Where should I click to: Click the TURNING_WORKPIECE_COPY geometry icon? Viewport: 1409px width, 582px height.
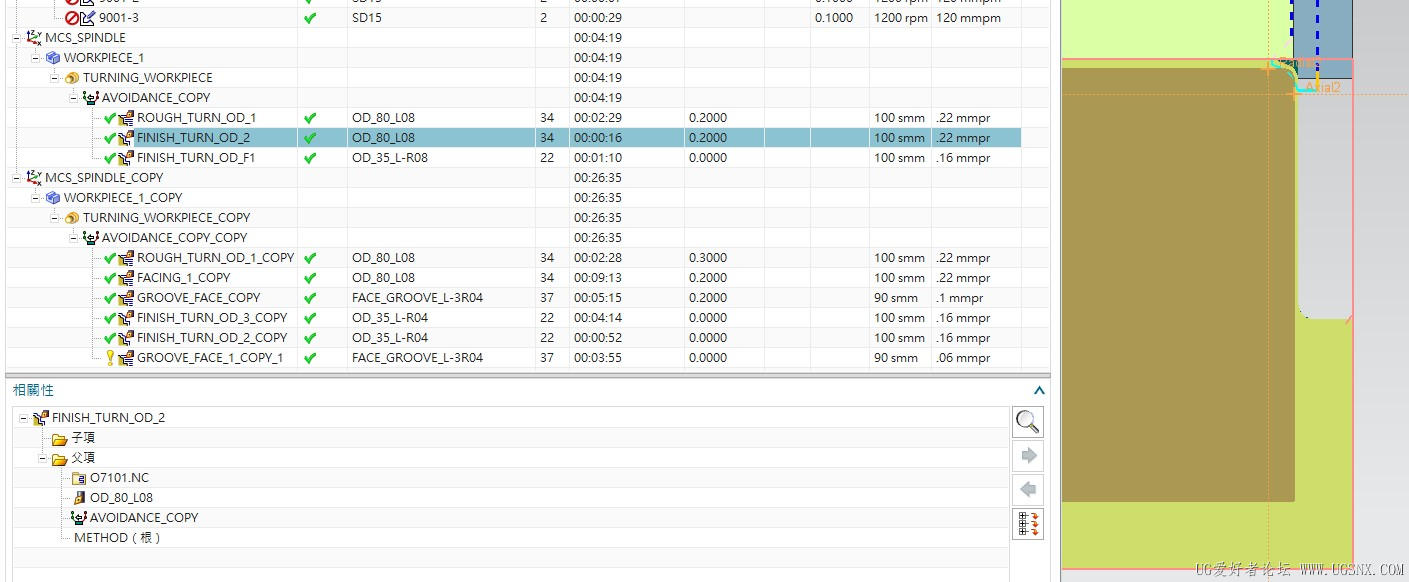tap(72, 217)
